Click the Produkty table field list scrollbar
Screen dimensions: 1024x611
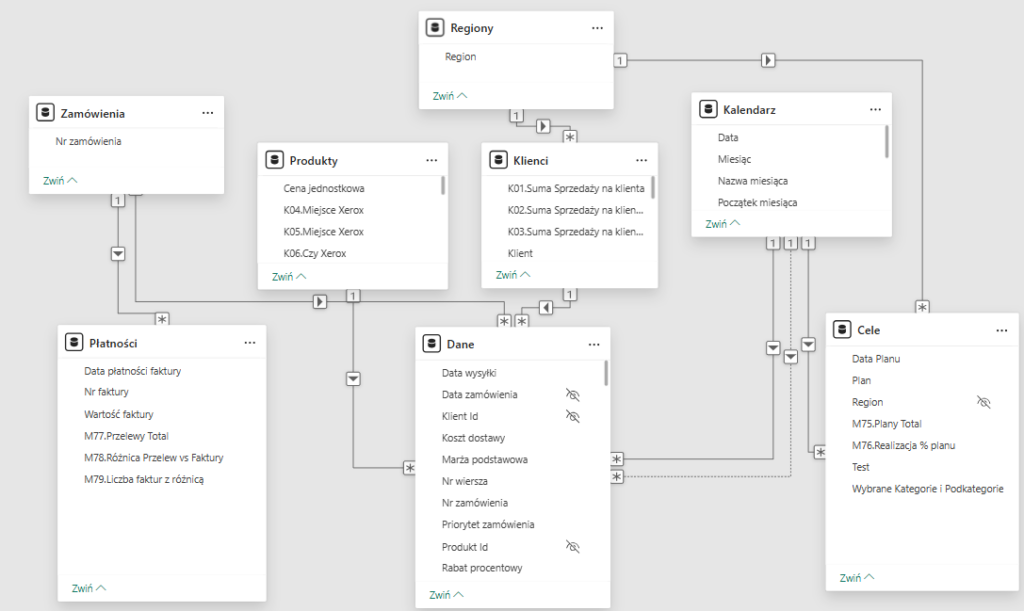tap(443, 185)
